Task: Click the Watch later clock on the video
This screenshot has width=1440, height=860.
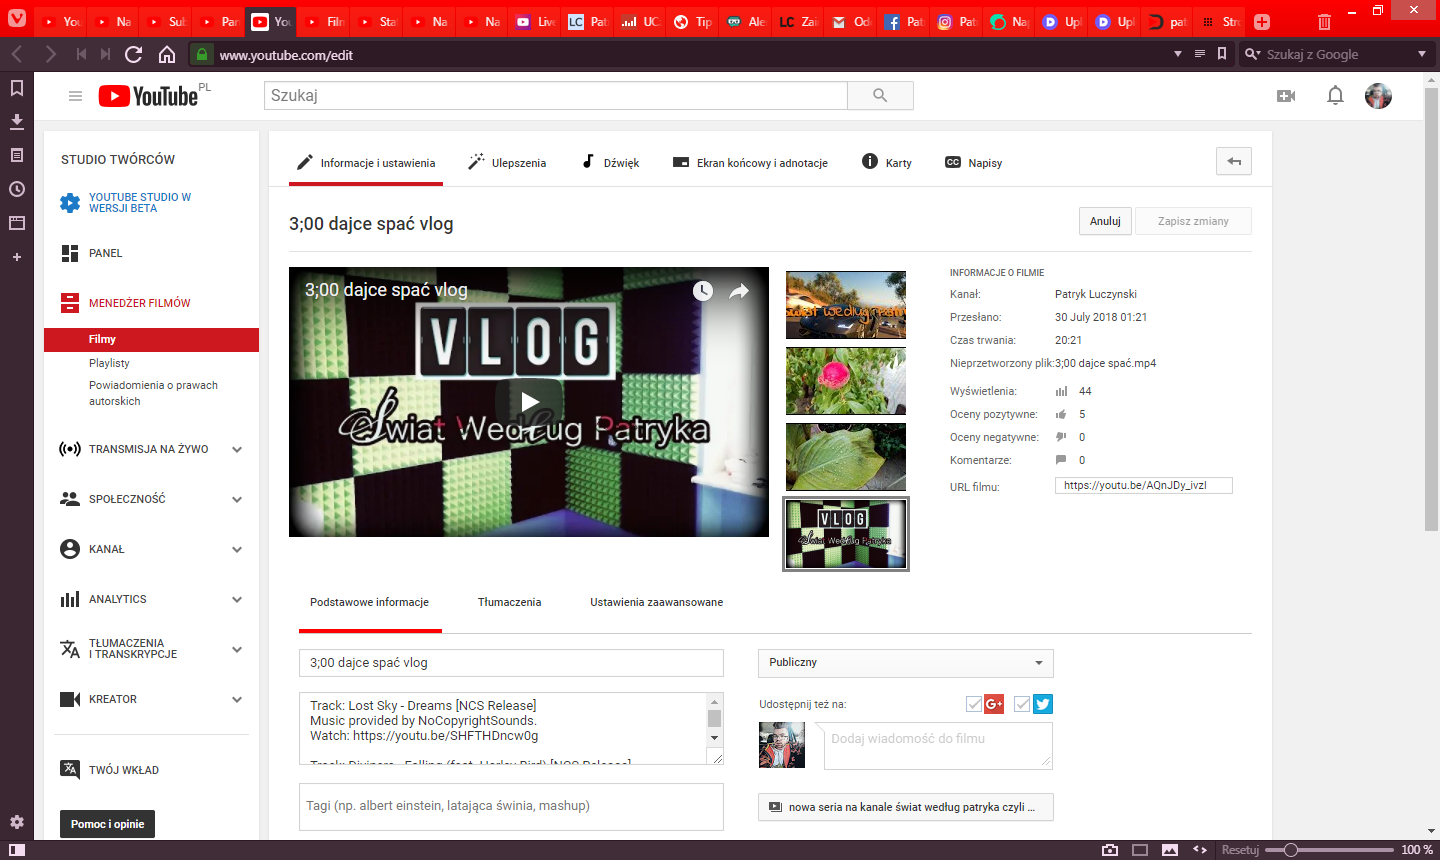Action: click(703, 291)
